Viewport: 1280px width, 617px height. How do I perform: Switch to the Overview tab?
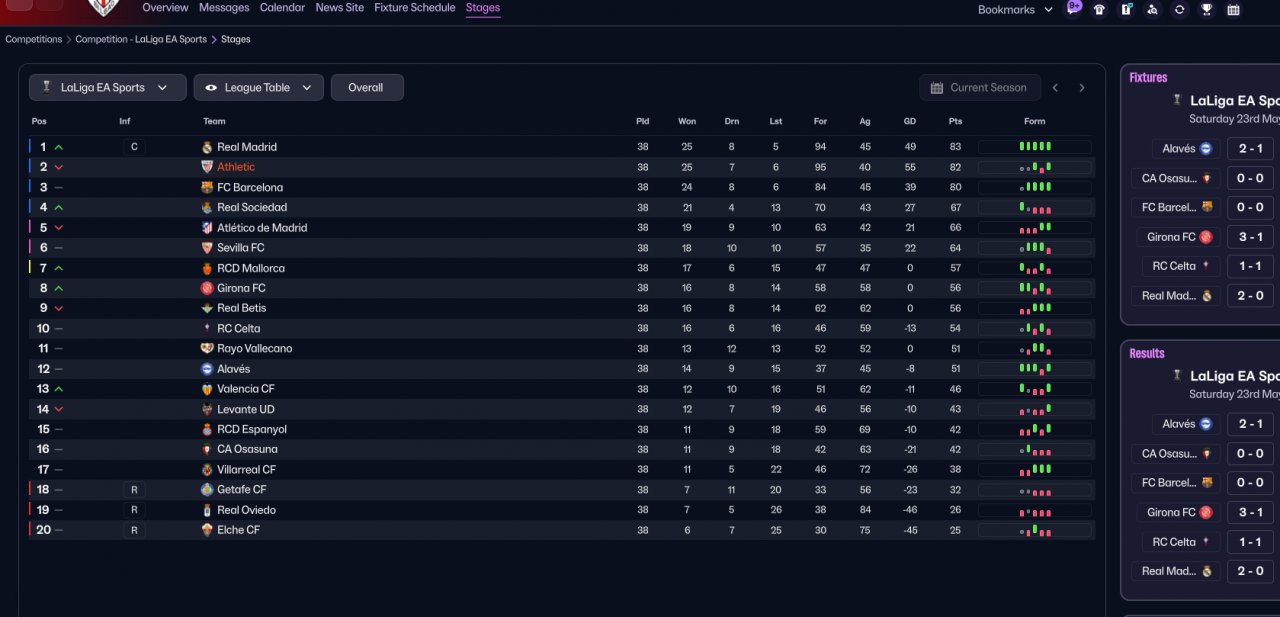pyautogui.click(x=165, y=8)
